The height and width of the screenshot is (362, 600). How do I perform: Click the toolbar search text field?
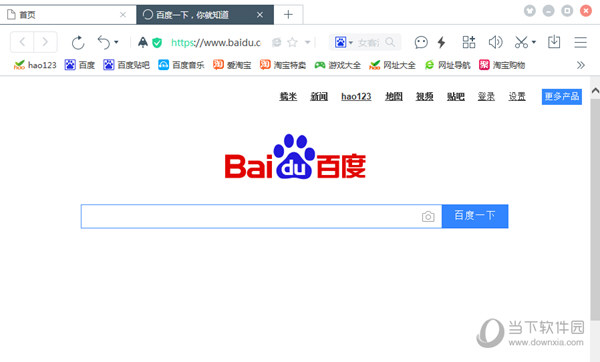369,42
